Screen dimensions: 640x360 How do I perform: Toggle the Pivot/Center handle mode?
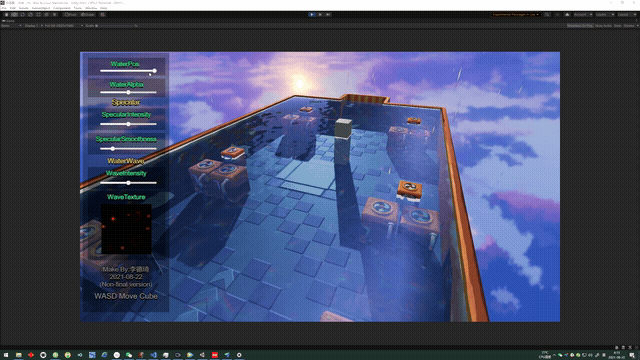click(x=70, y=15)
